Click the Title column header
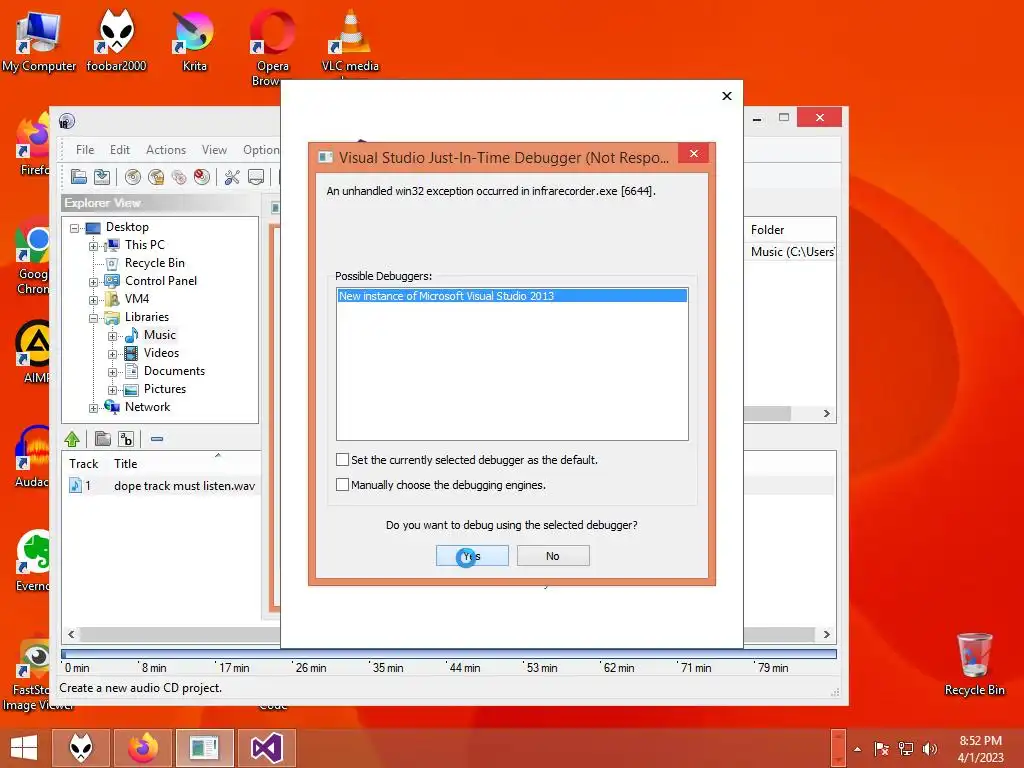This screenshot has height=768, width=1024. tap(125, 464)
